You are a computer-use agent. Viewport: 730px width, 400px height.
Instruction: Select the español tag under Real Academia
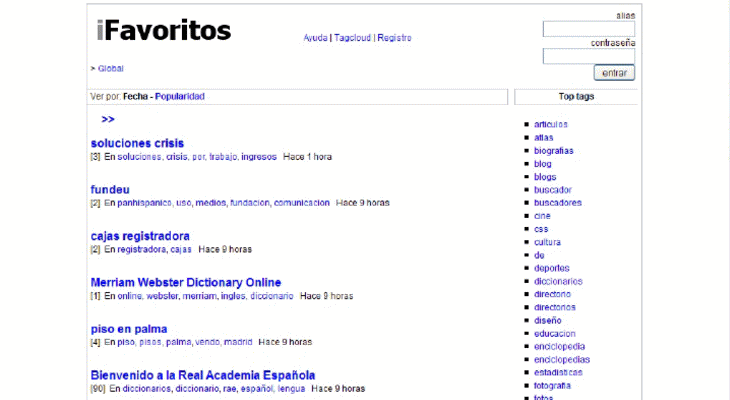256,389
